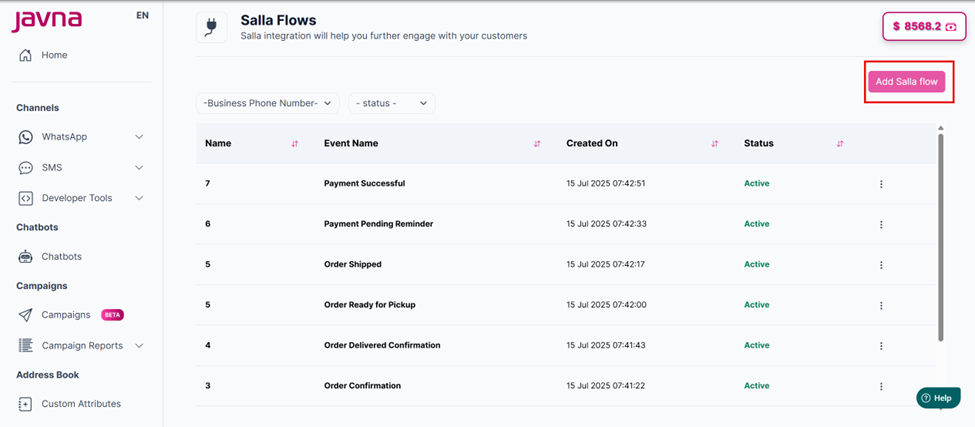Click the WhatsApp icon in sidebar
The image size is (975, 427).
[x=25, y=137]
